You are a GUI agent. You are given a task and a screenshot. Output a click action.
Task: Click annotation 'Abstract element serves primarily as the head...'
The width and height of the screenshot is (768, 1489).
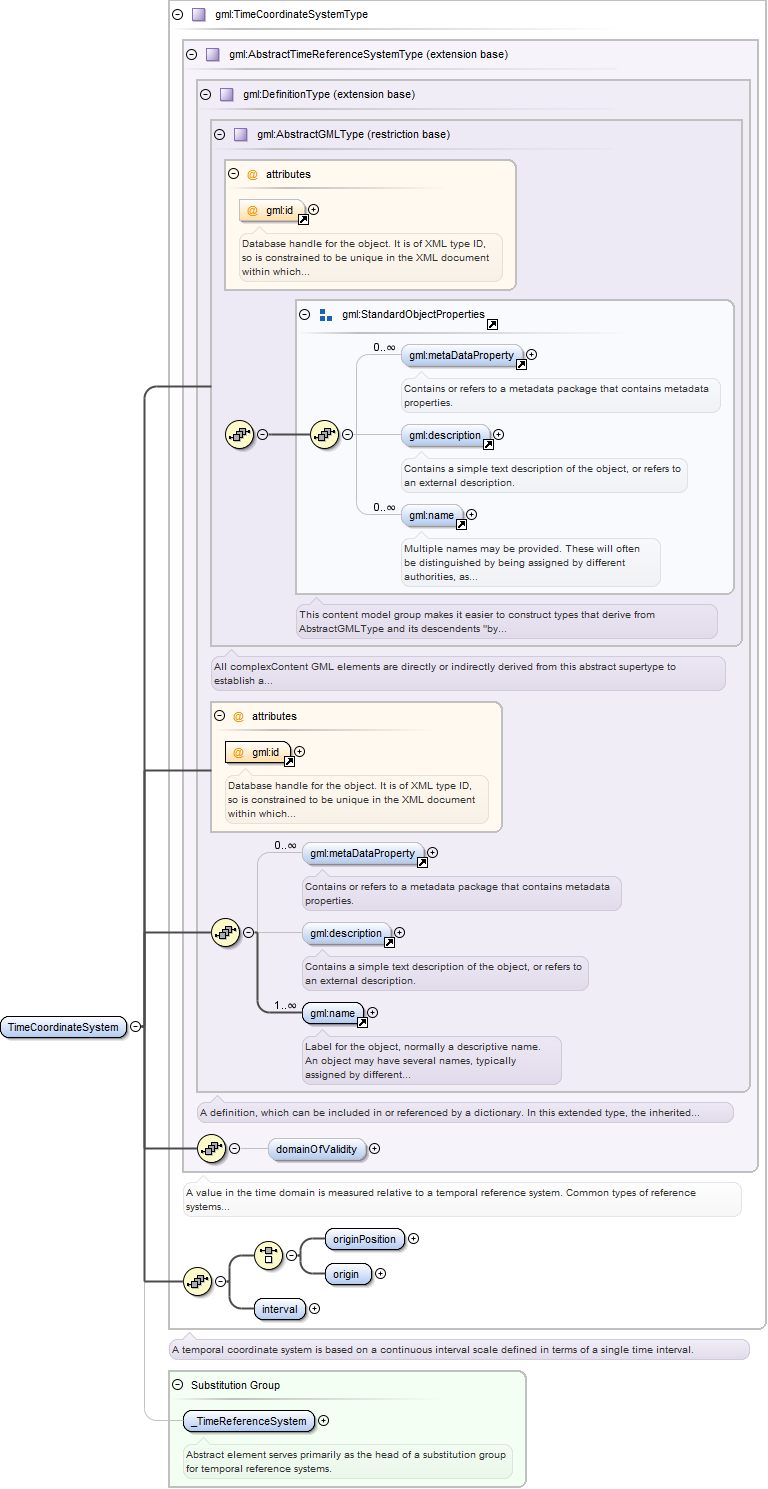(x=346, y=1462)
